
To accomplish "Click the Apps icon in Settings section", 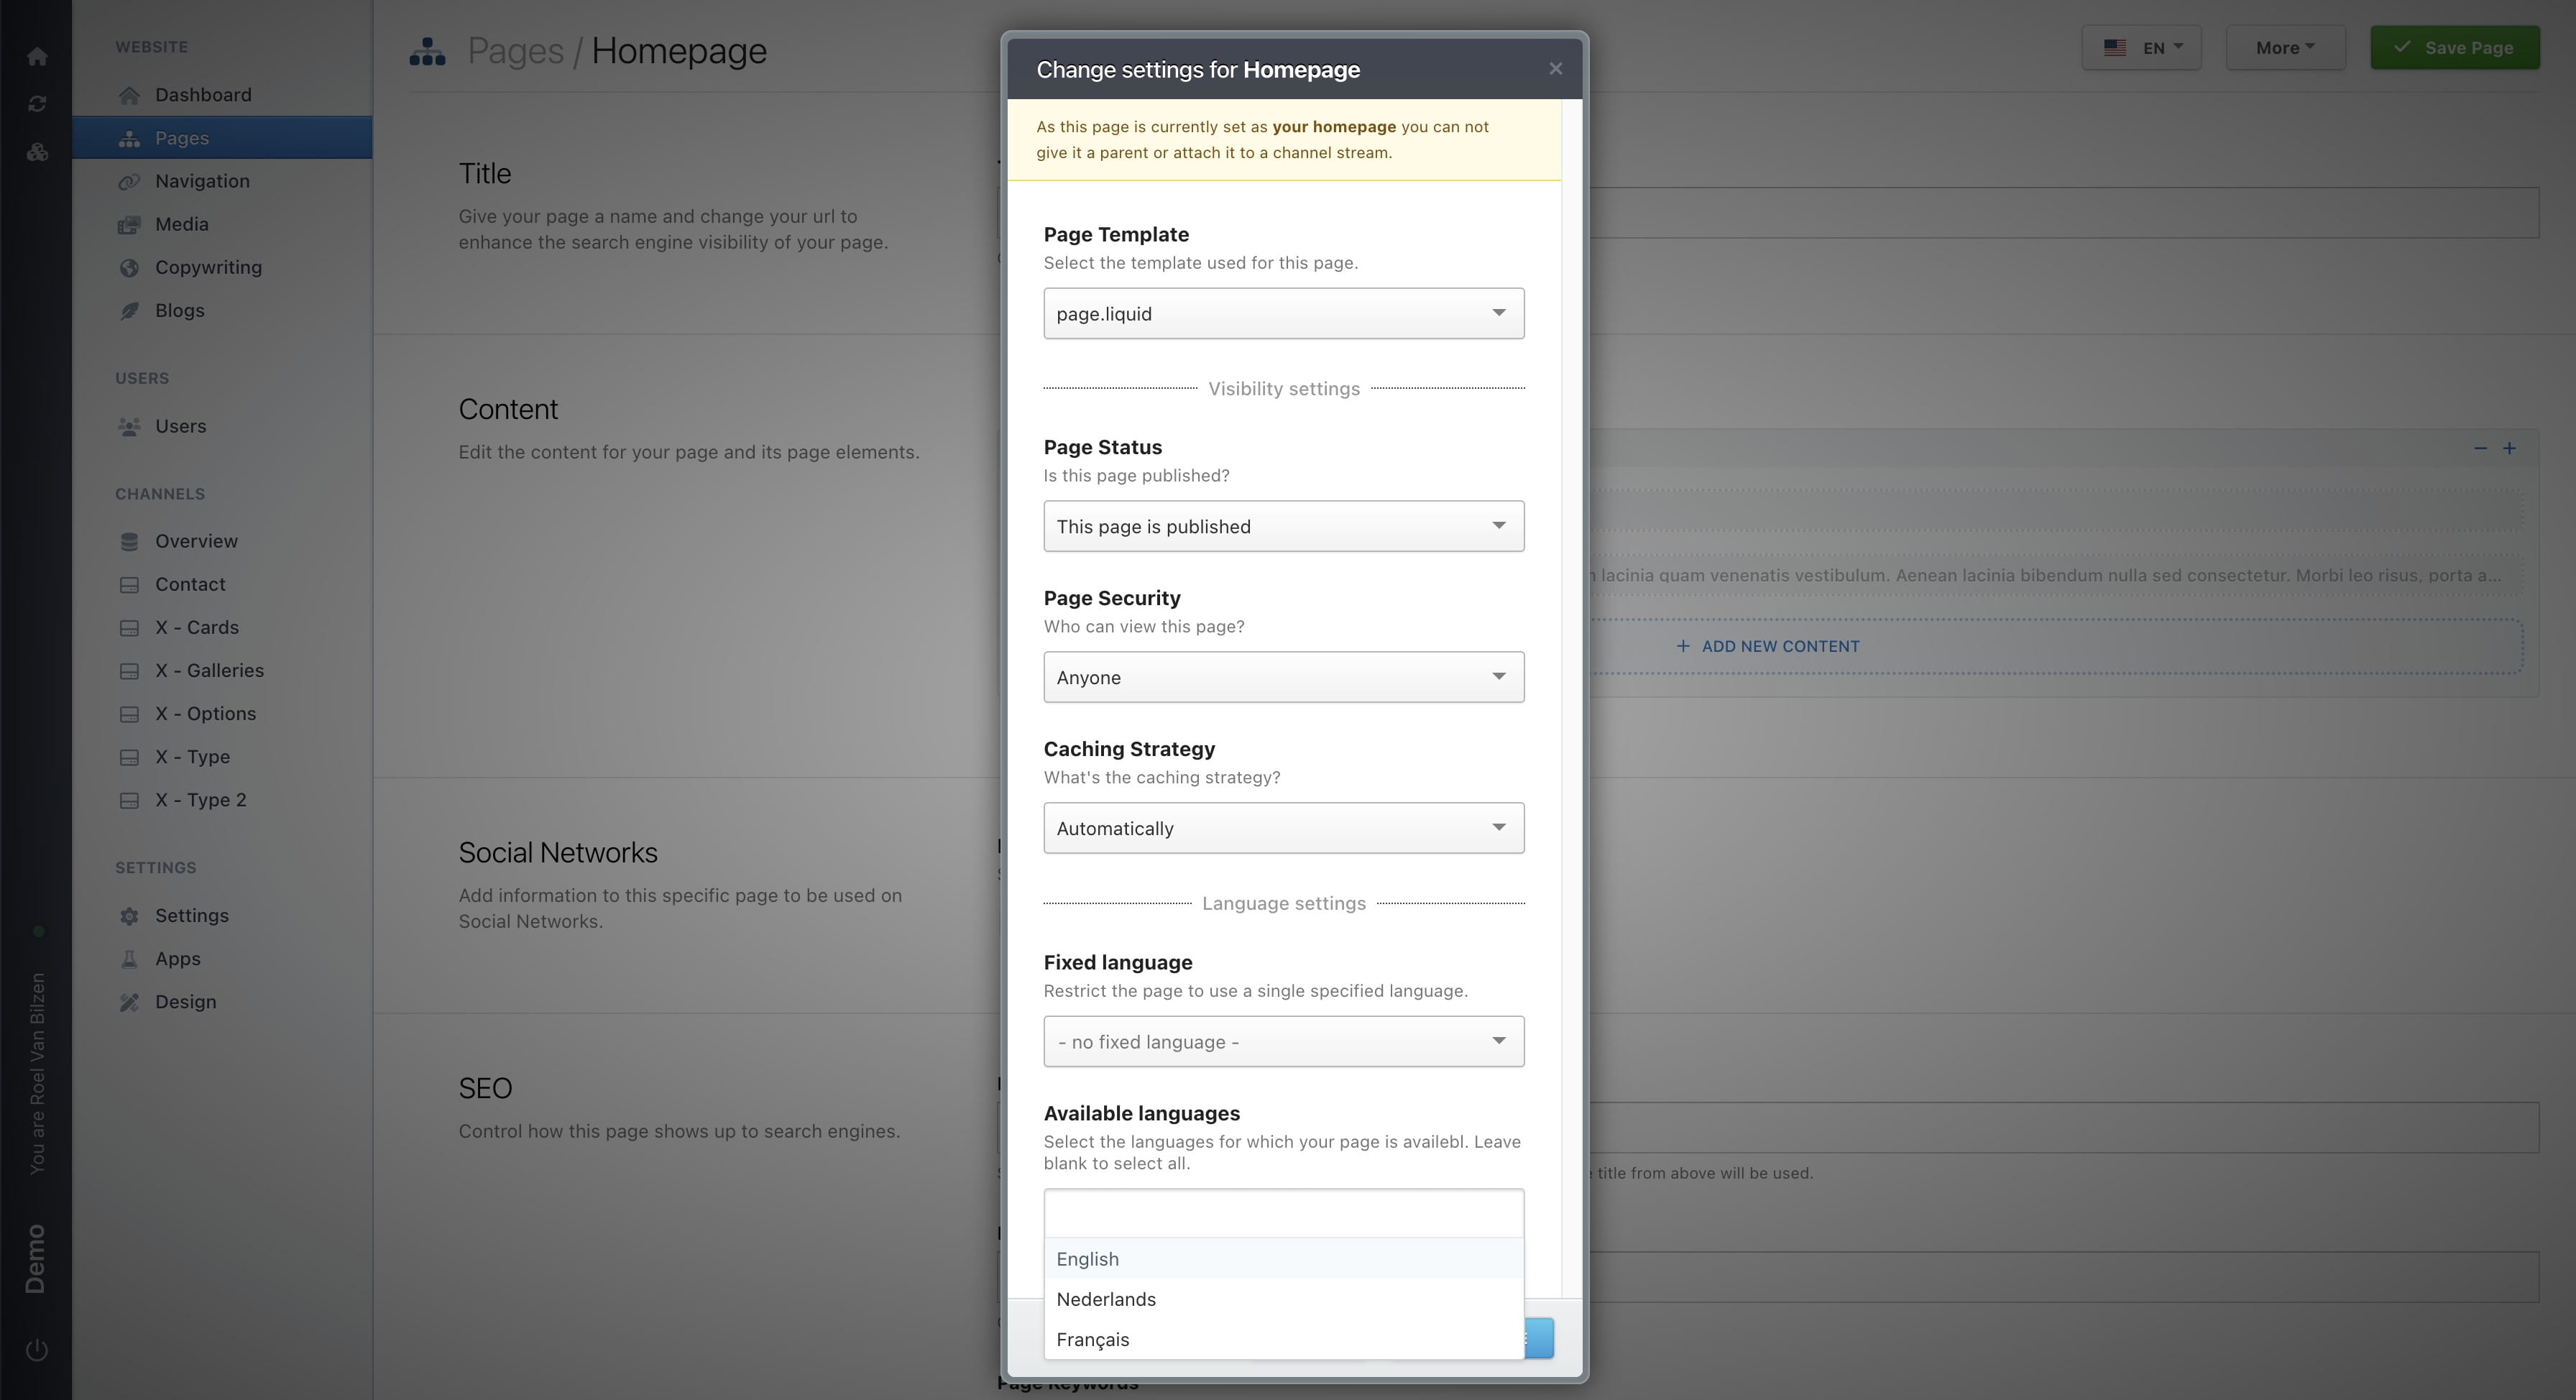I will point(130,958).
